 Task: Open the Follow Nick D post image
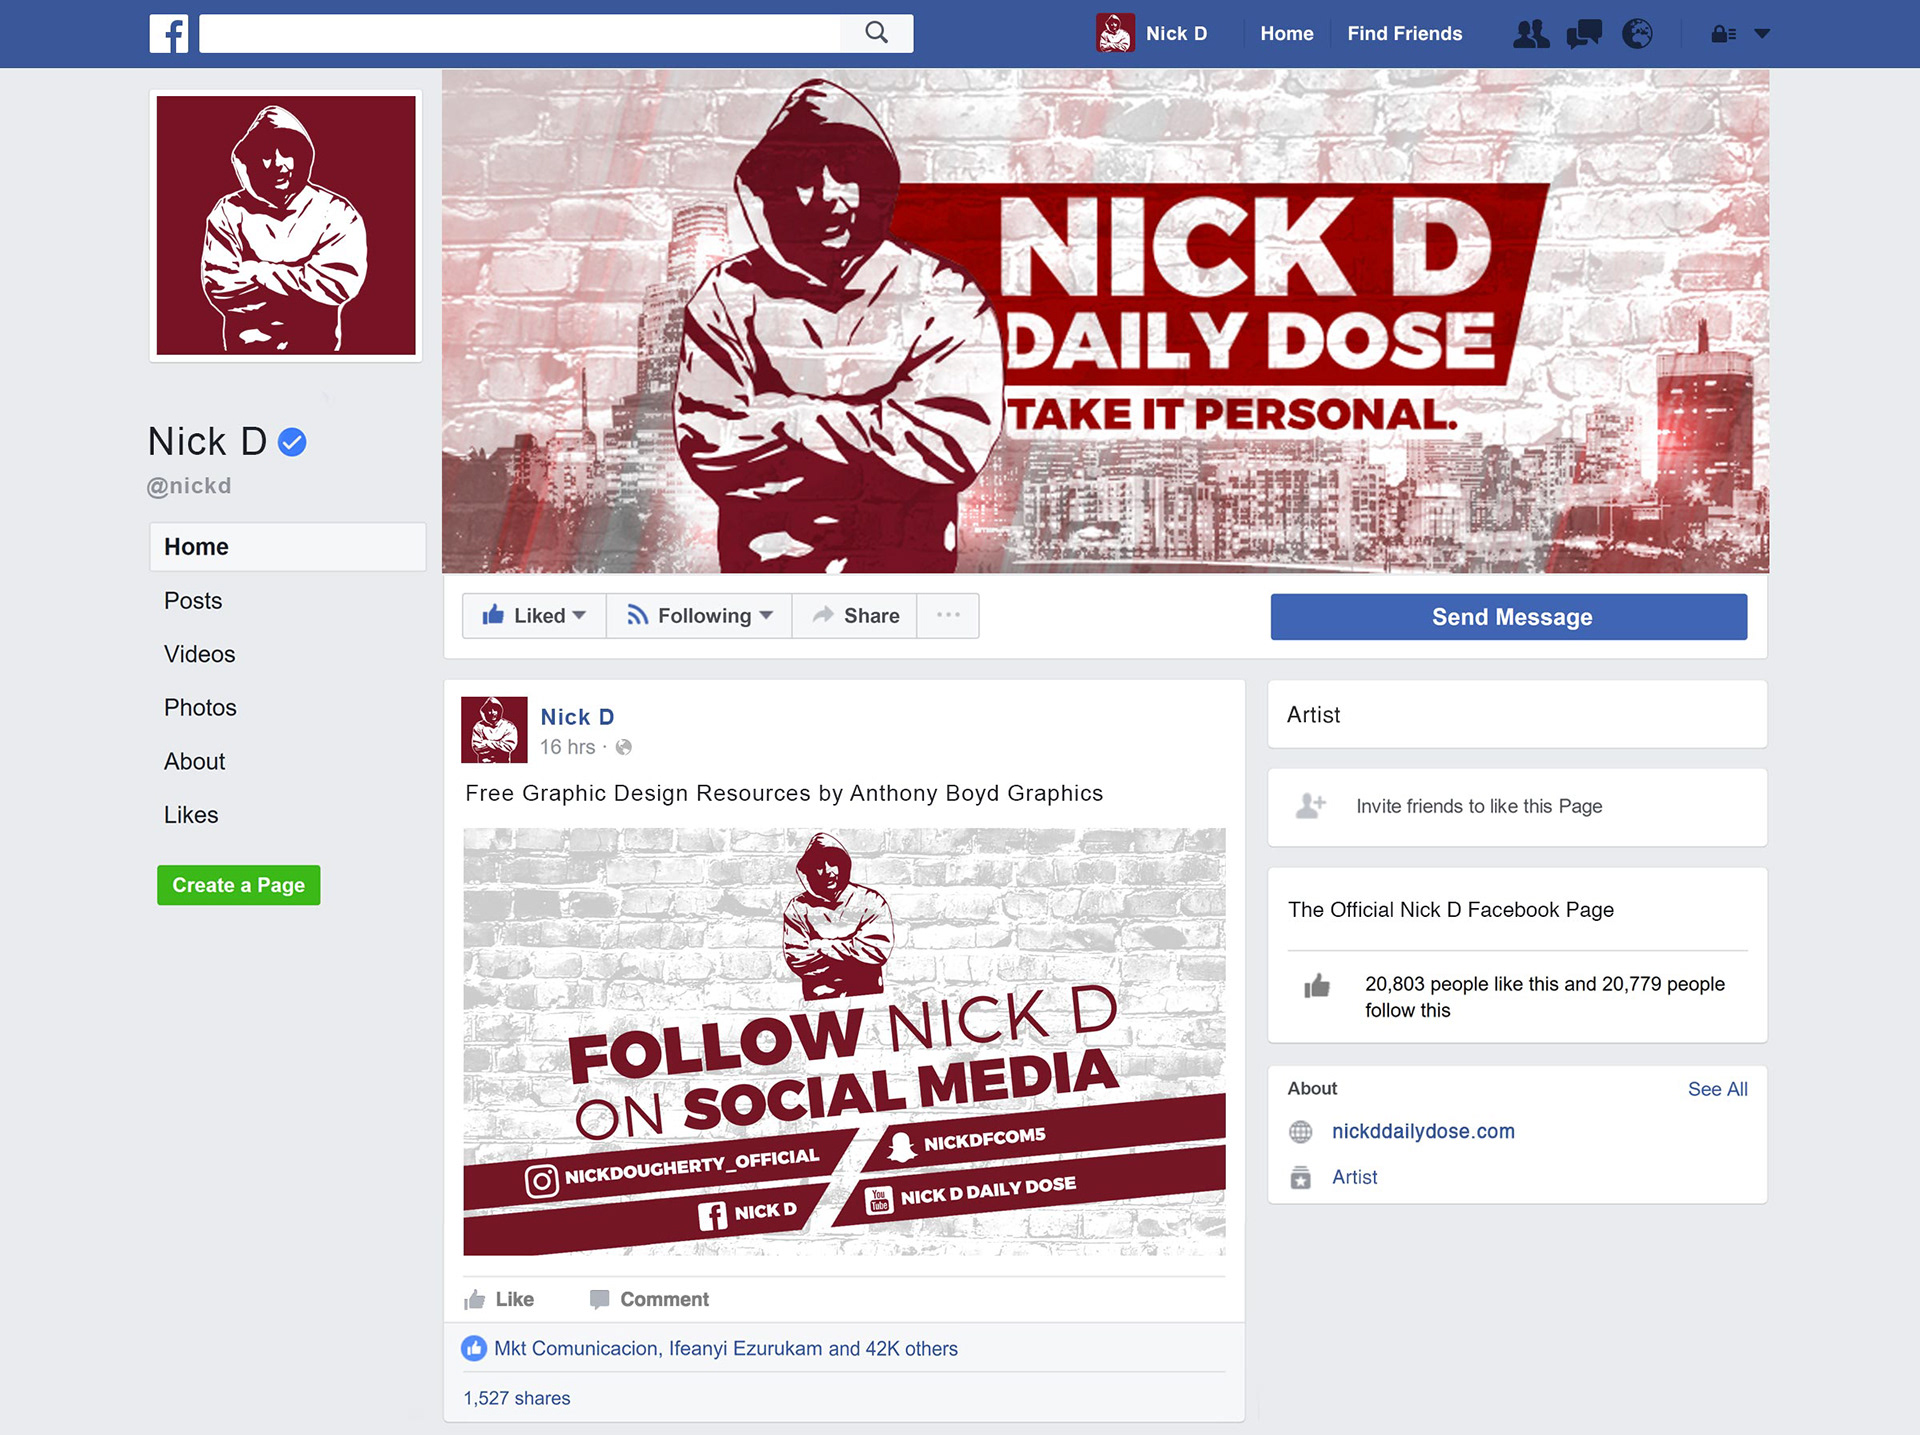pos(844,1041)
